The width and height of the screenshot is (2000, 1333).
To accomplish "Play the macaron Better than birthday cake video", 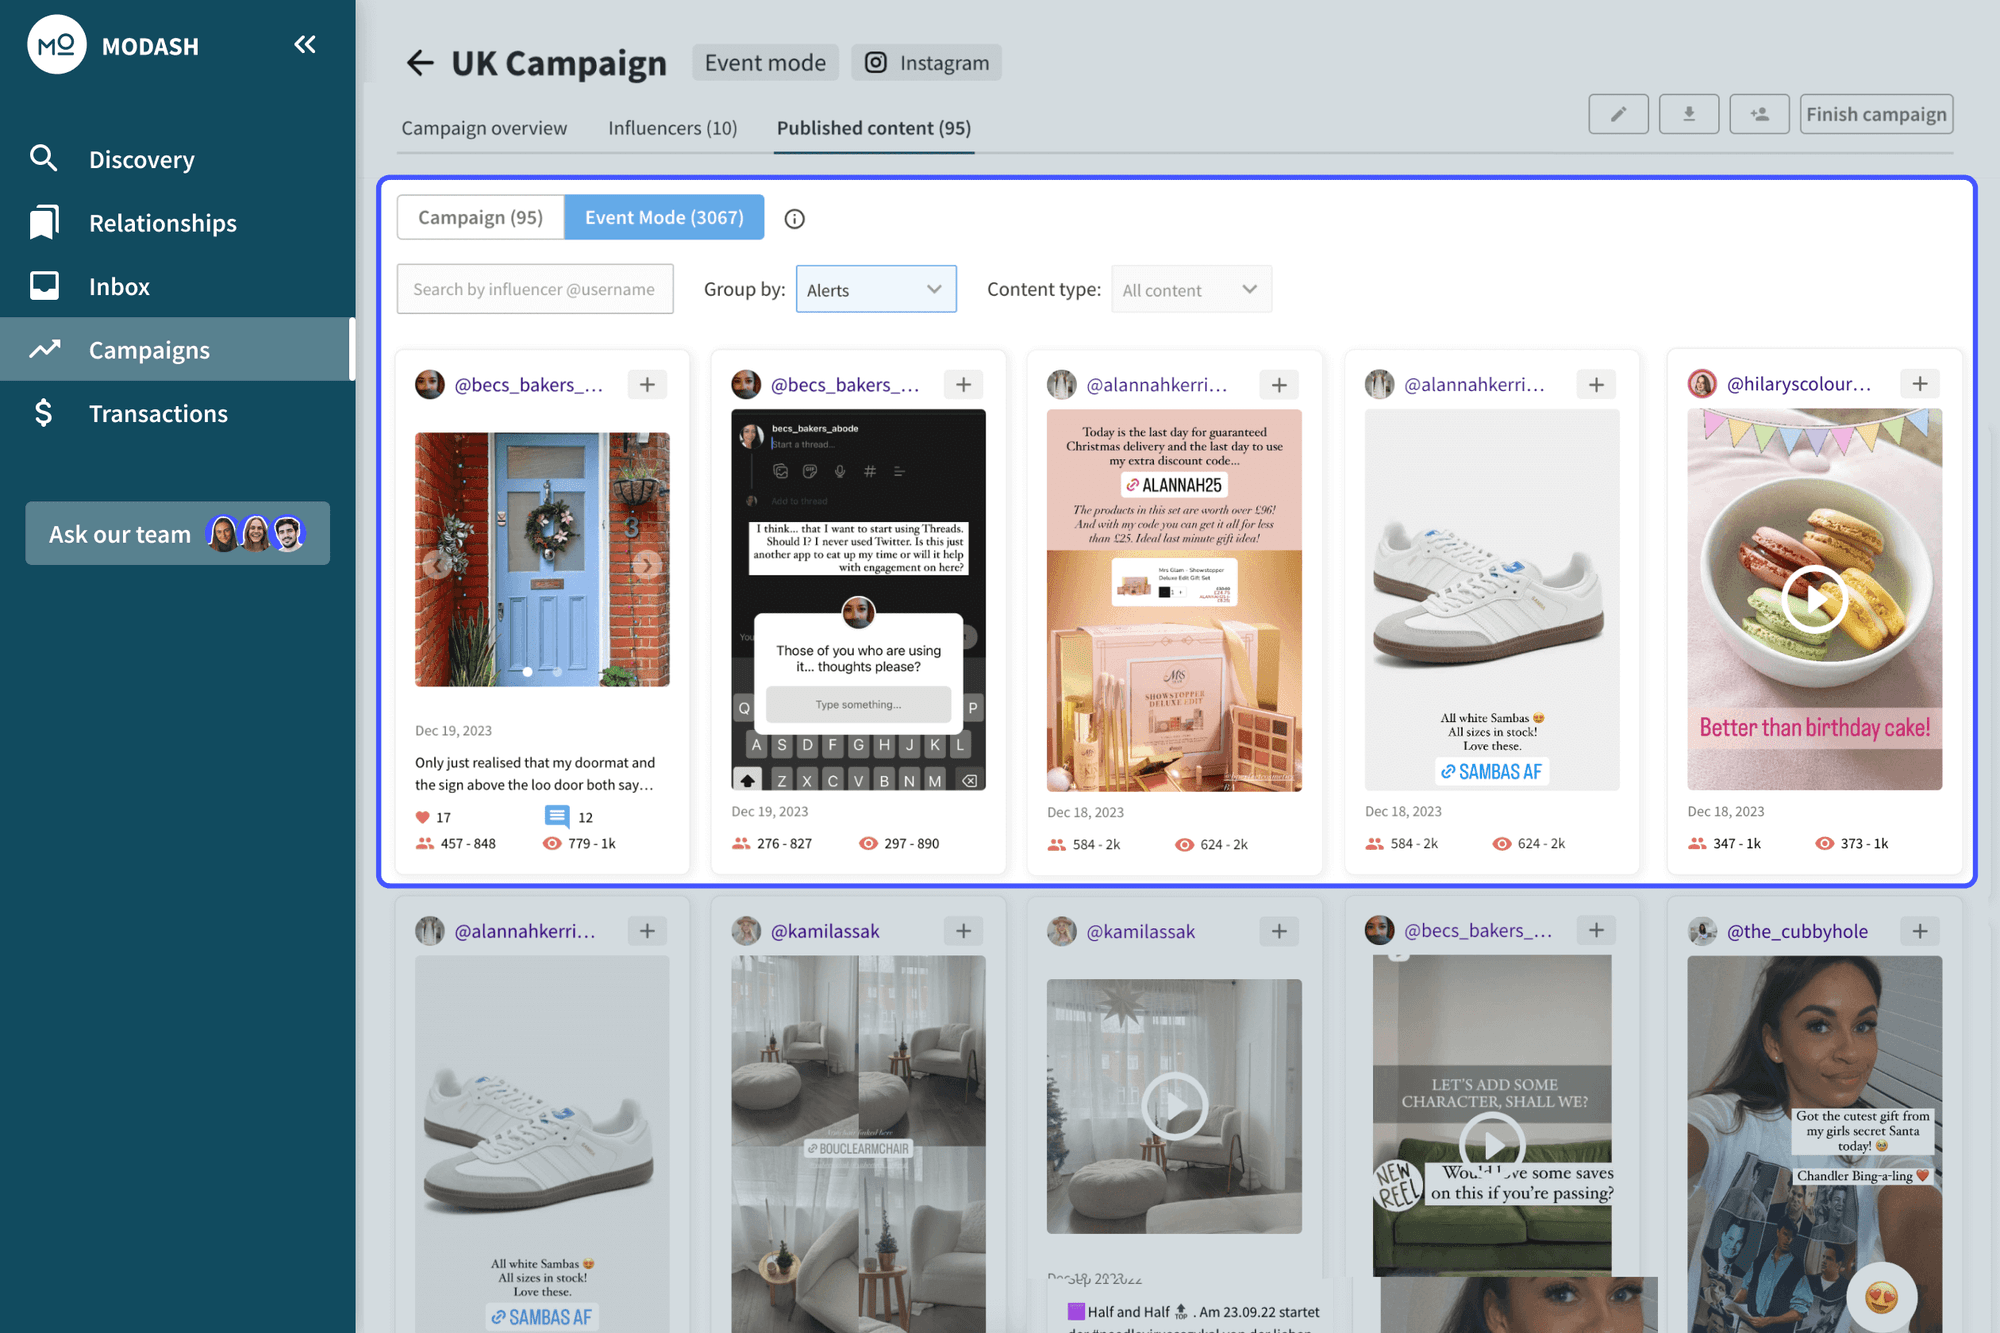I will click(x=1814, y=599).
